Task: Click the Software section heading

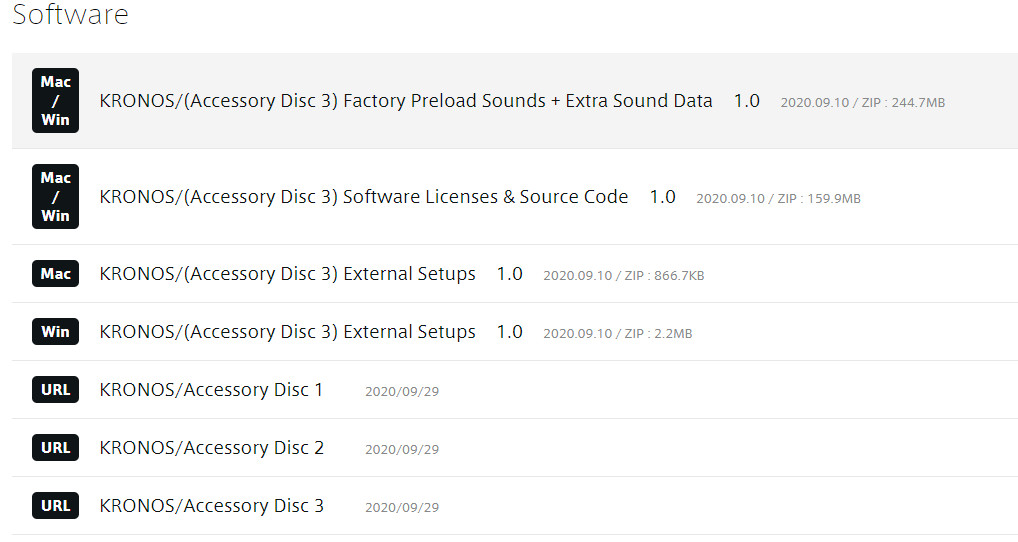Action: tap(70, 15)
